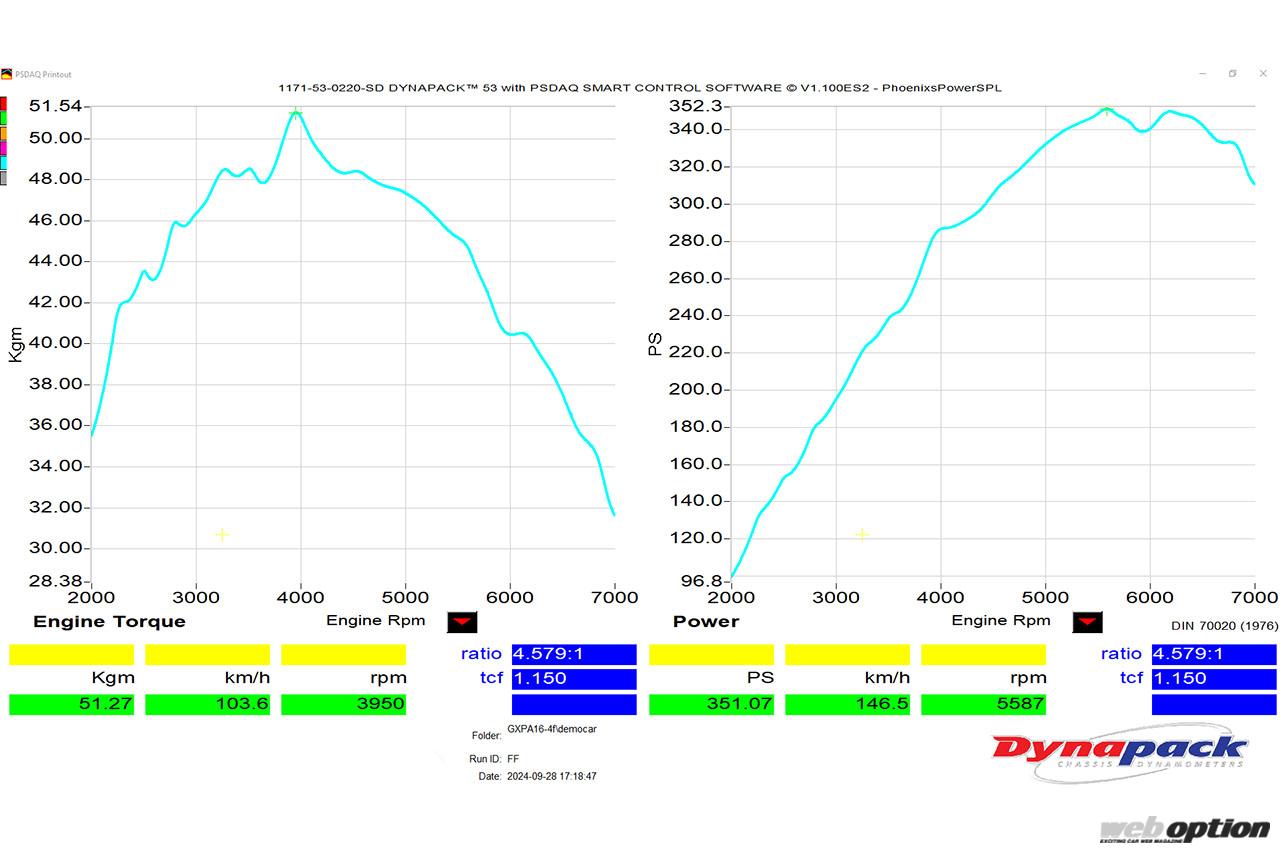Image resolution: width=1280 pixels, height=853 pixels.
Task: Click the yellow field above torque rpm
Action: click(343, 654)
